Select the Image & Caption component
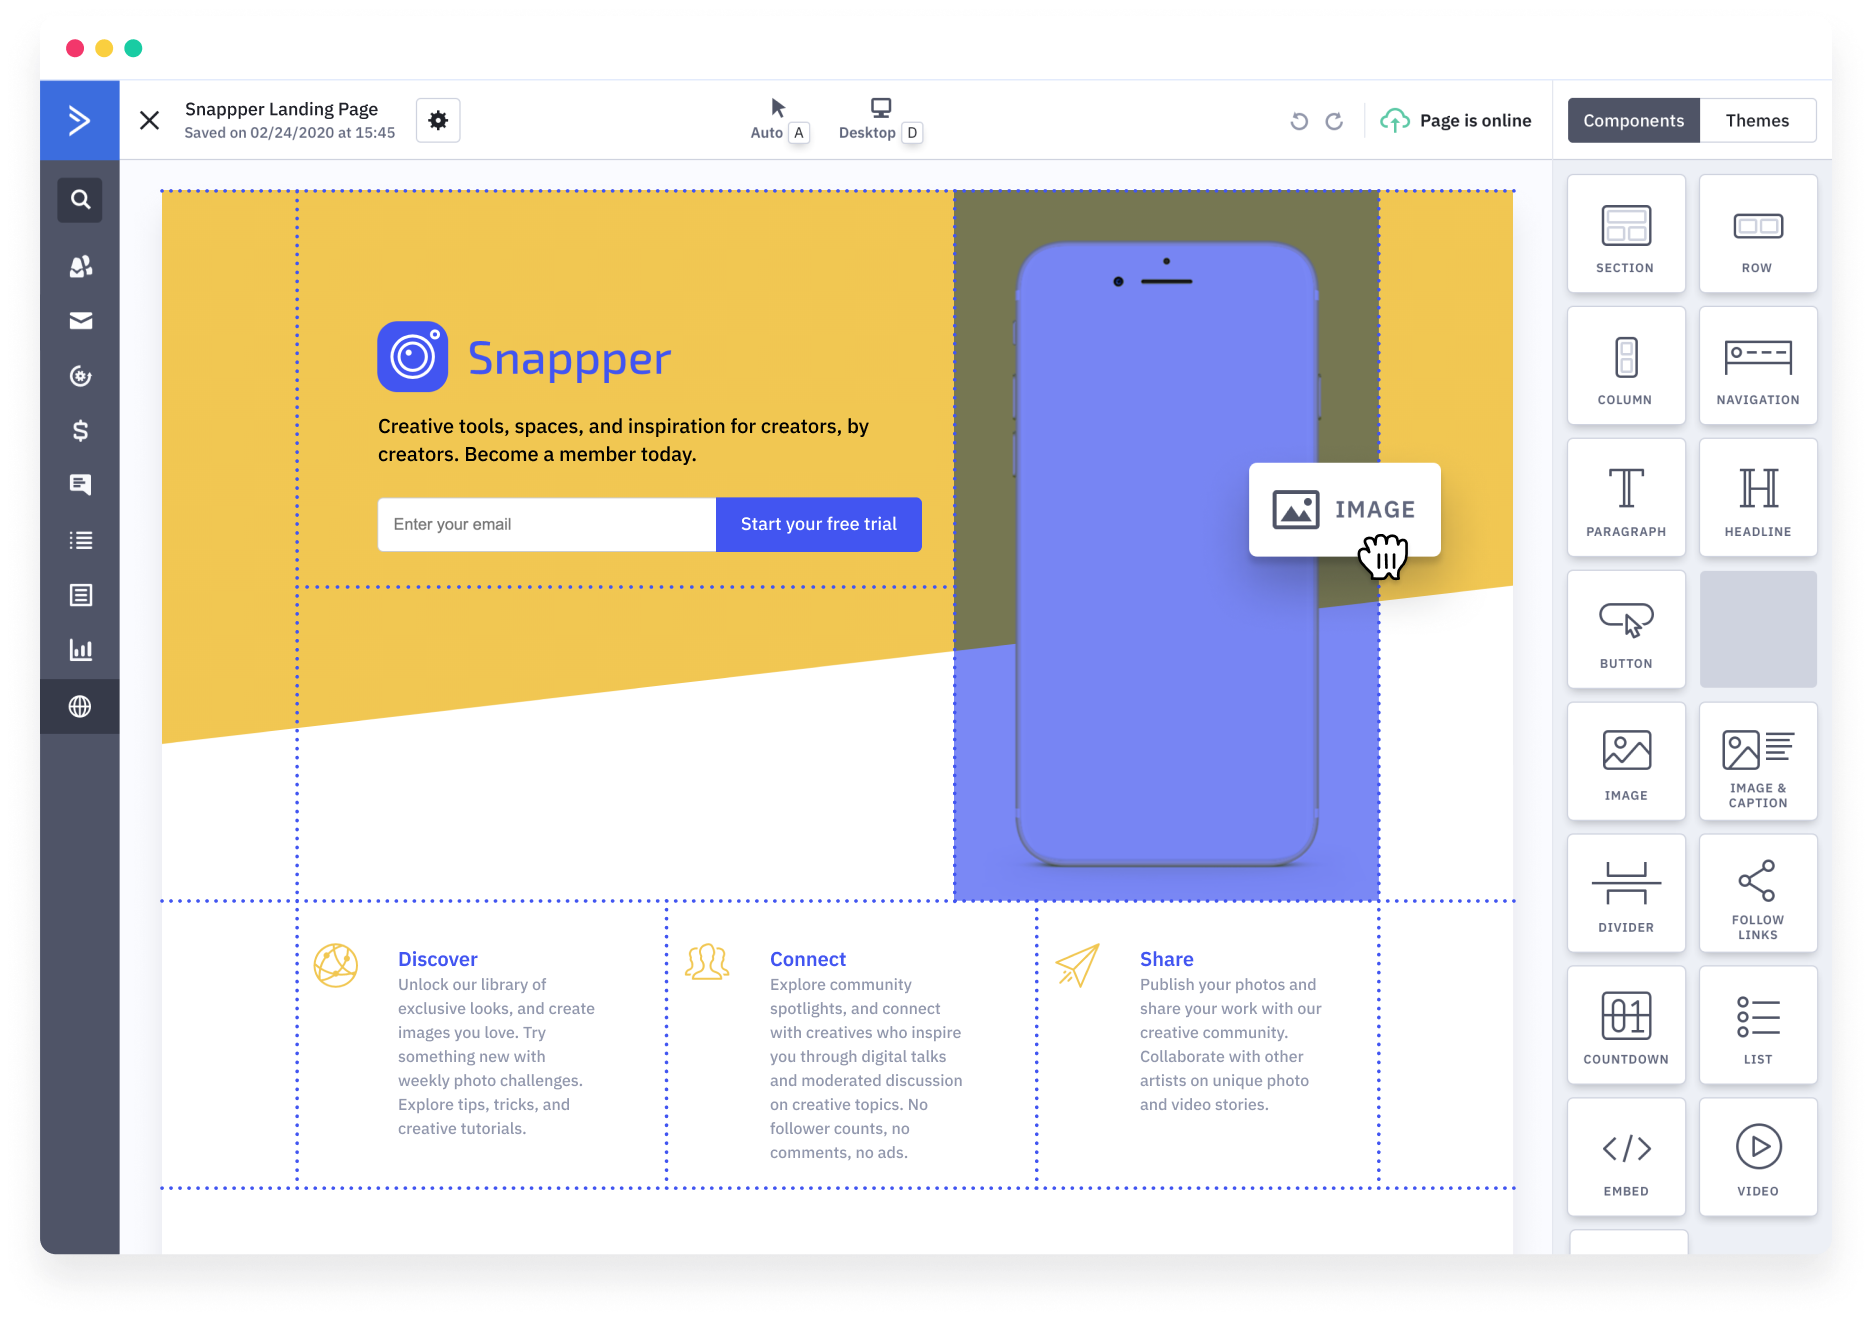This screenshot has height=1318, width=1872. tap(1757, 761)
